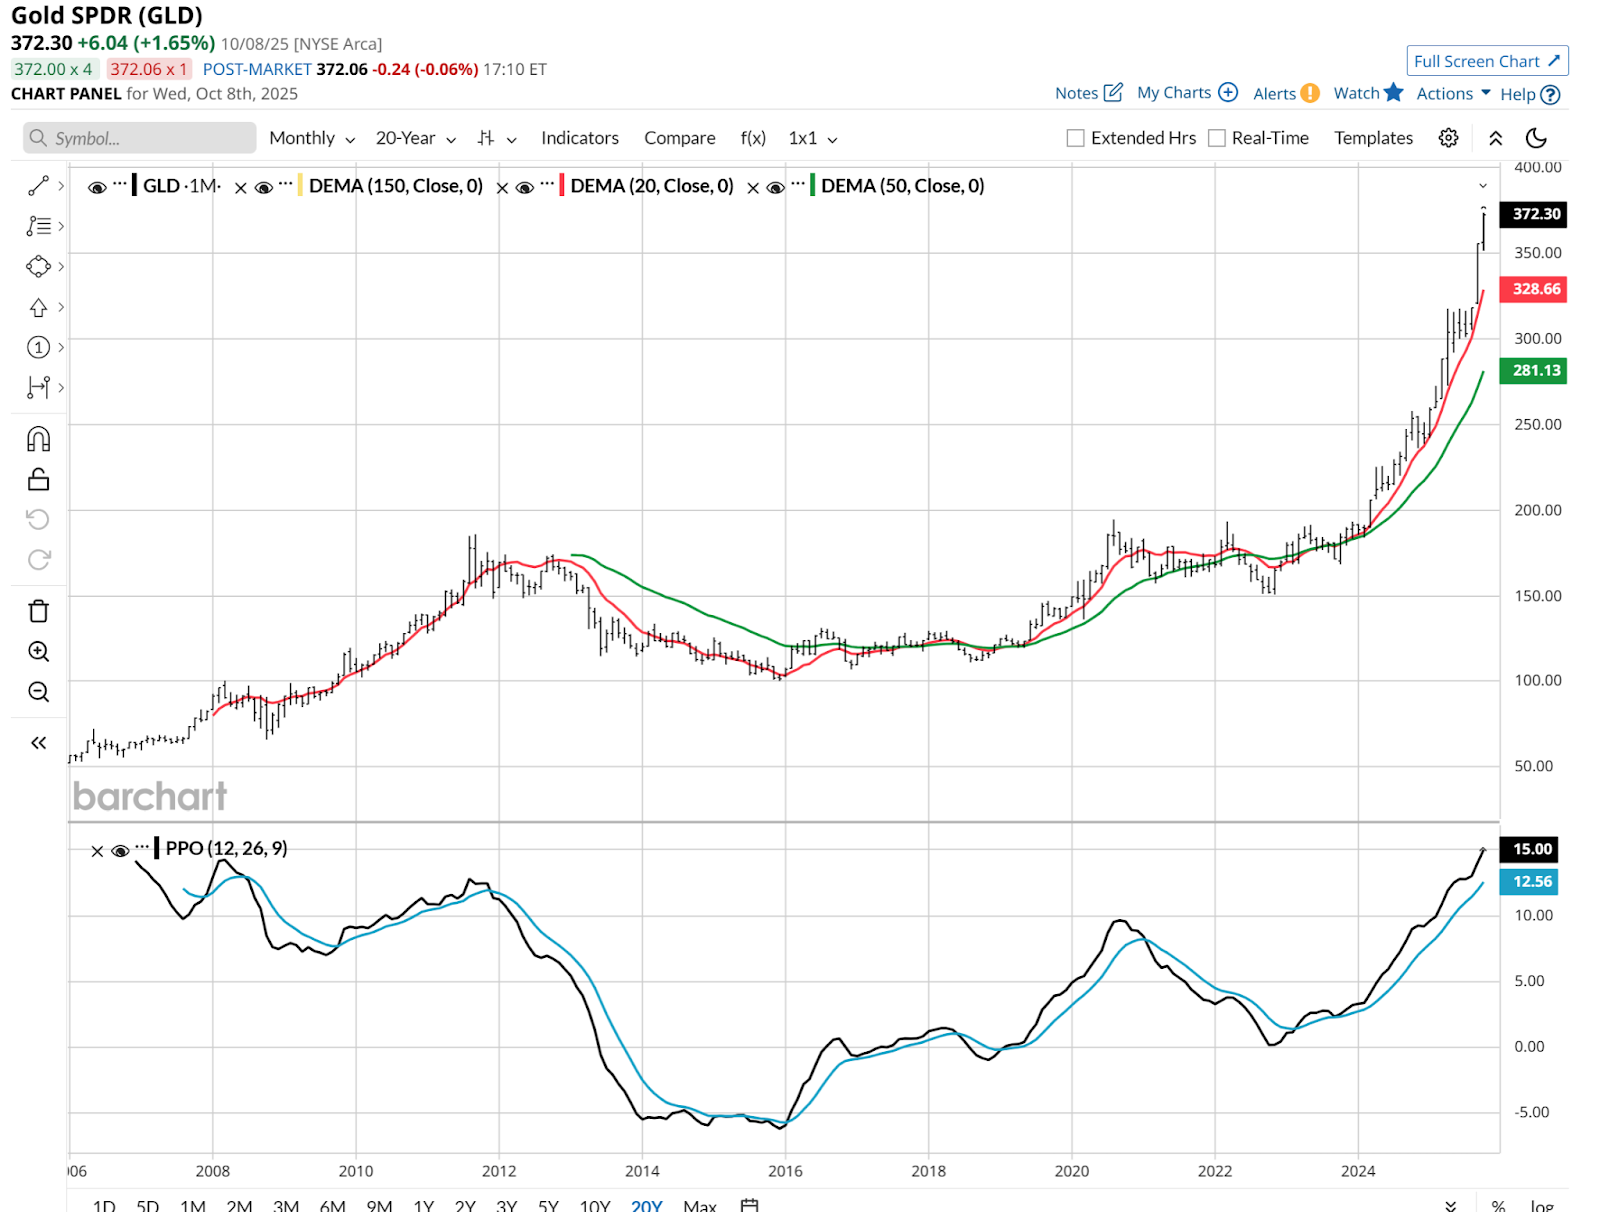Delete drawings with the trash icon

pos(38,611)
